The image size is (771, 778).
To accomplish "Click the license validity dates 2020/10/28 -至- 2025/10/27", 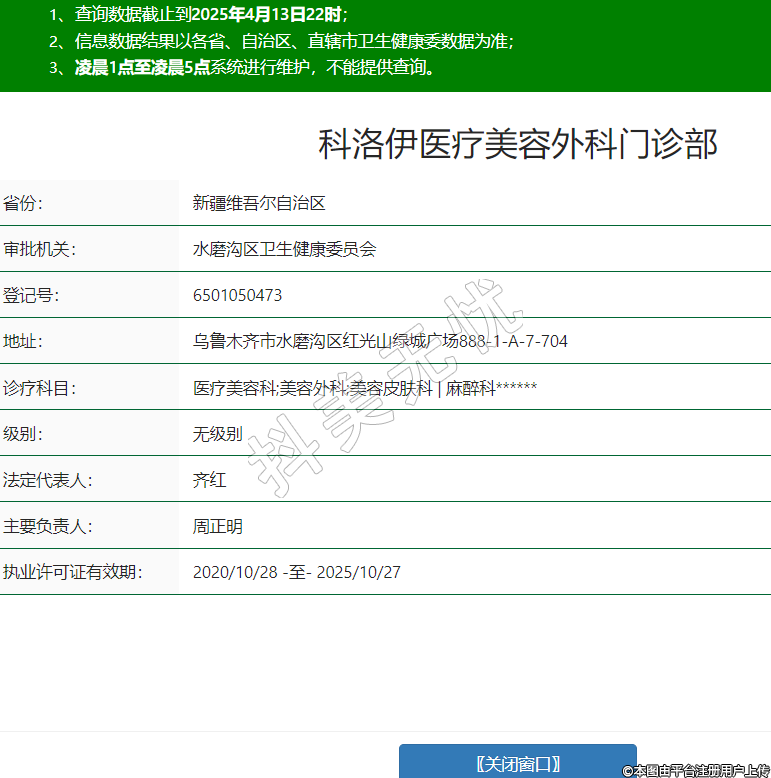I will coord(296,572).
